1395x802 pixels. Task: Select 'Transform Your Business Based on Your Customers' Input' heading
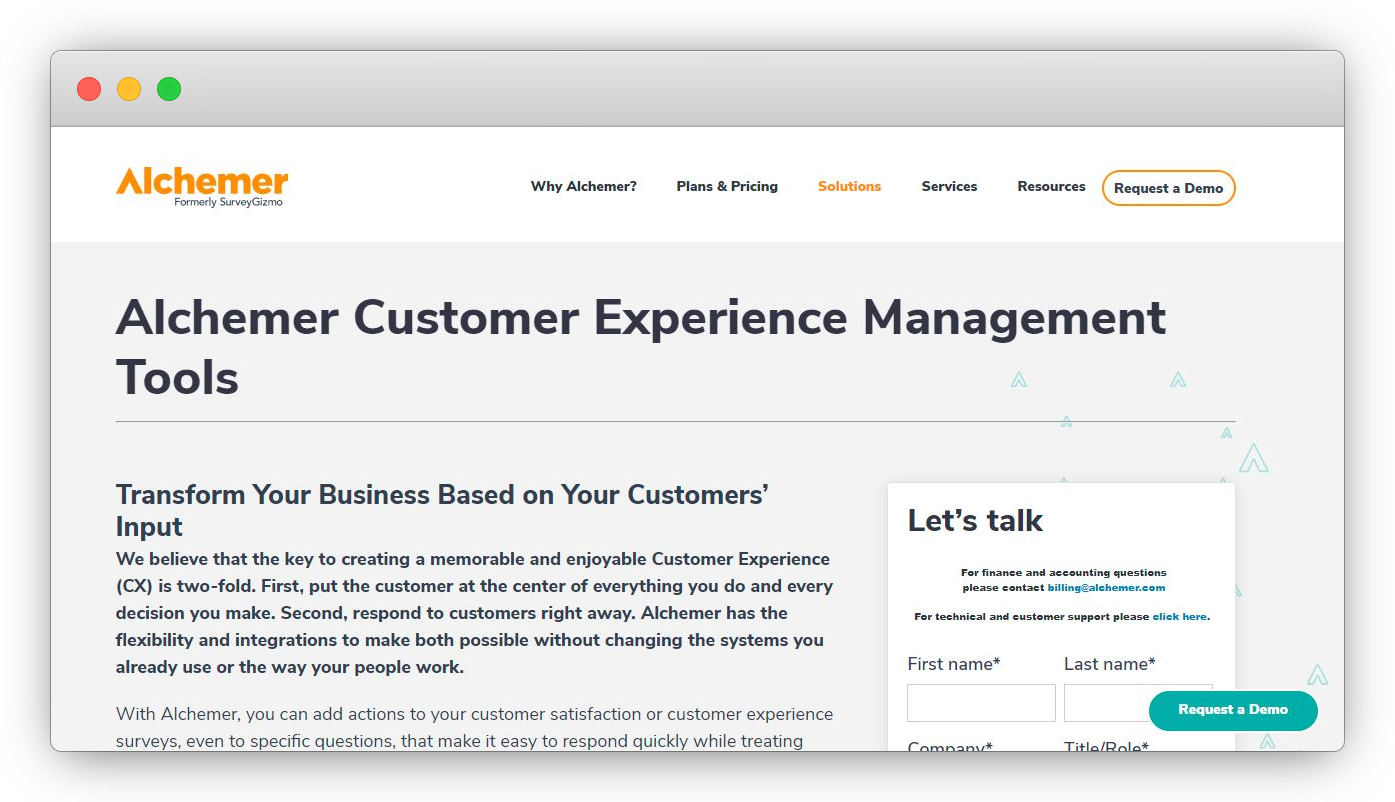coord(442,510)
